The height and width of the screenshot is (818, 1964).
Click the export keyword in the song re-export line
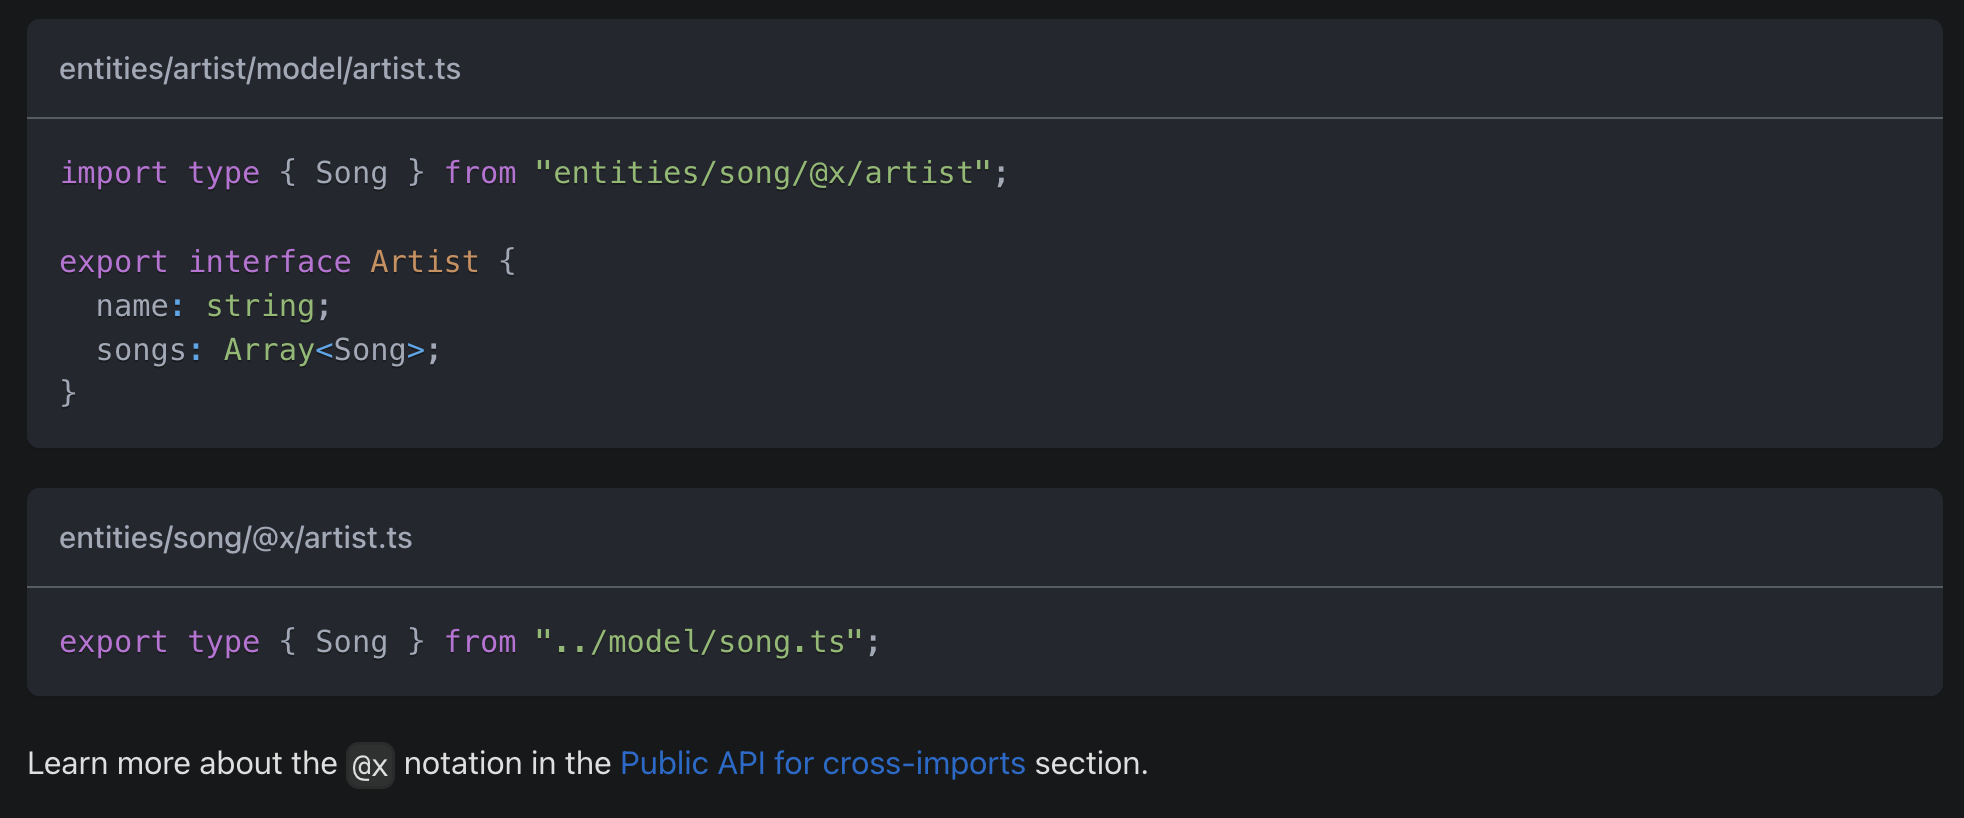(113, 642)
